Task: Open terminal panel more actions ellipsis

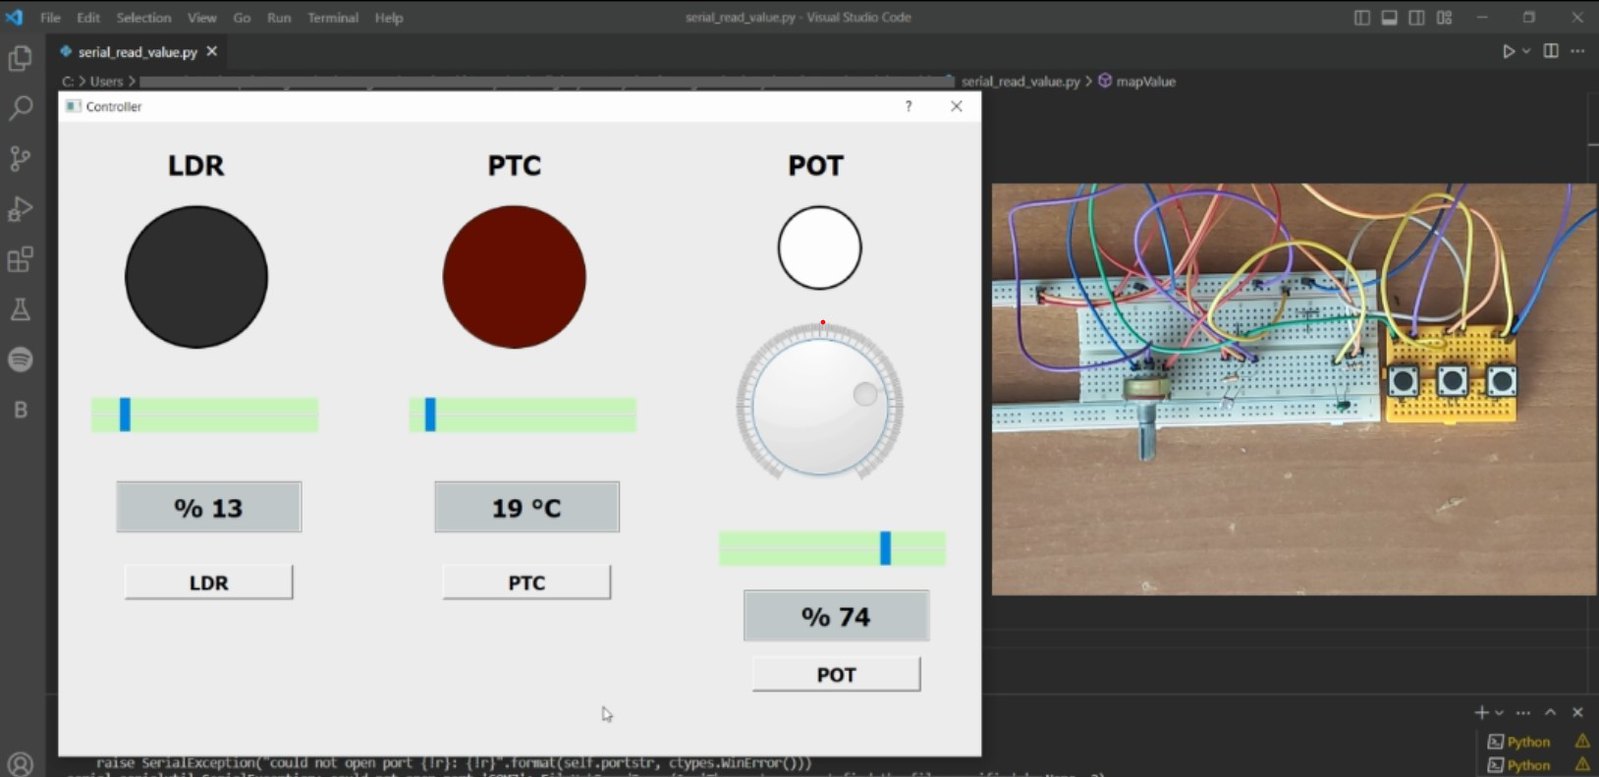Action: (1523, 713)
